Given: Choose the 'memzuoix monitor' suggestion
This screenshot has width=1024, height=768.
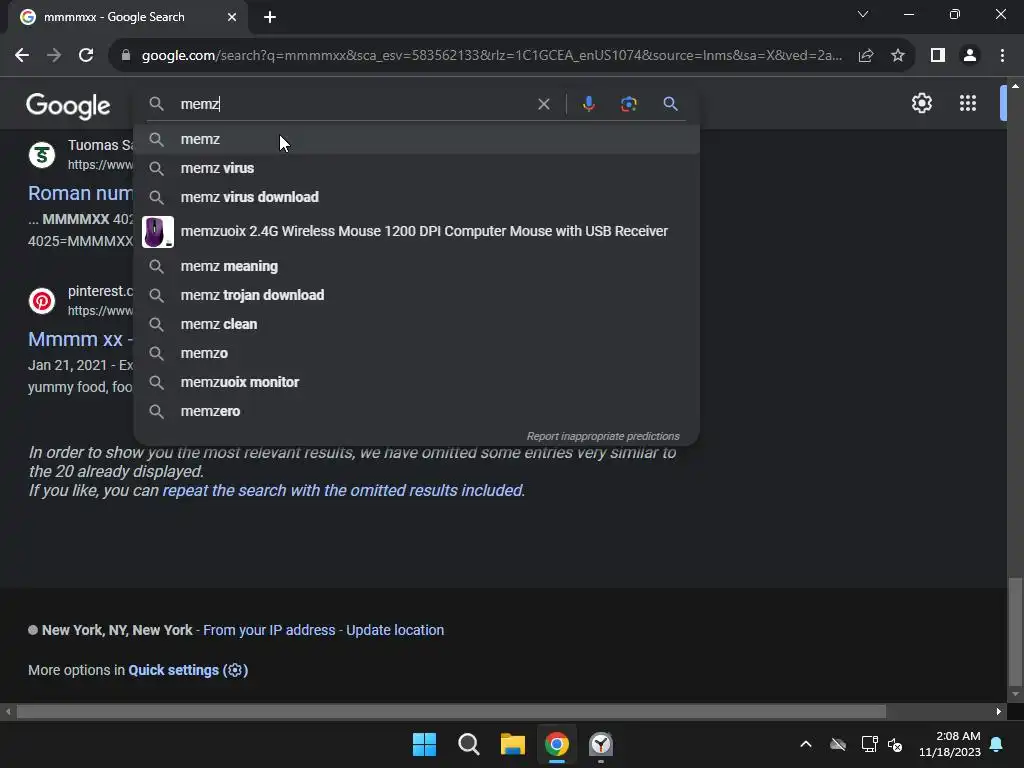Looking at the screenshot, I should [x=417, y=382].
